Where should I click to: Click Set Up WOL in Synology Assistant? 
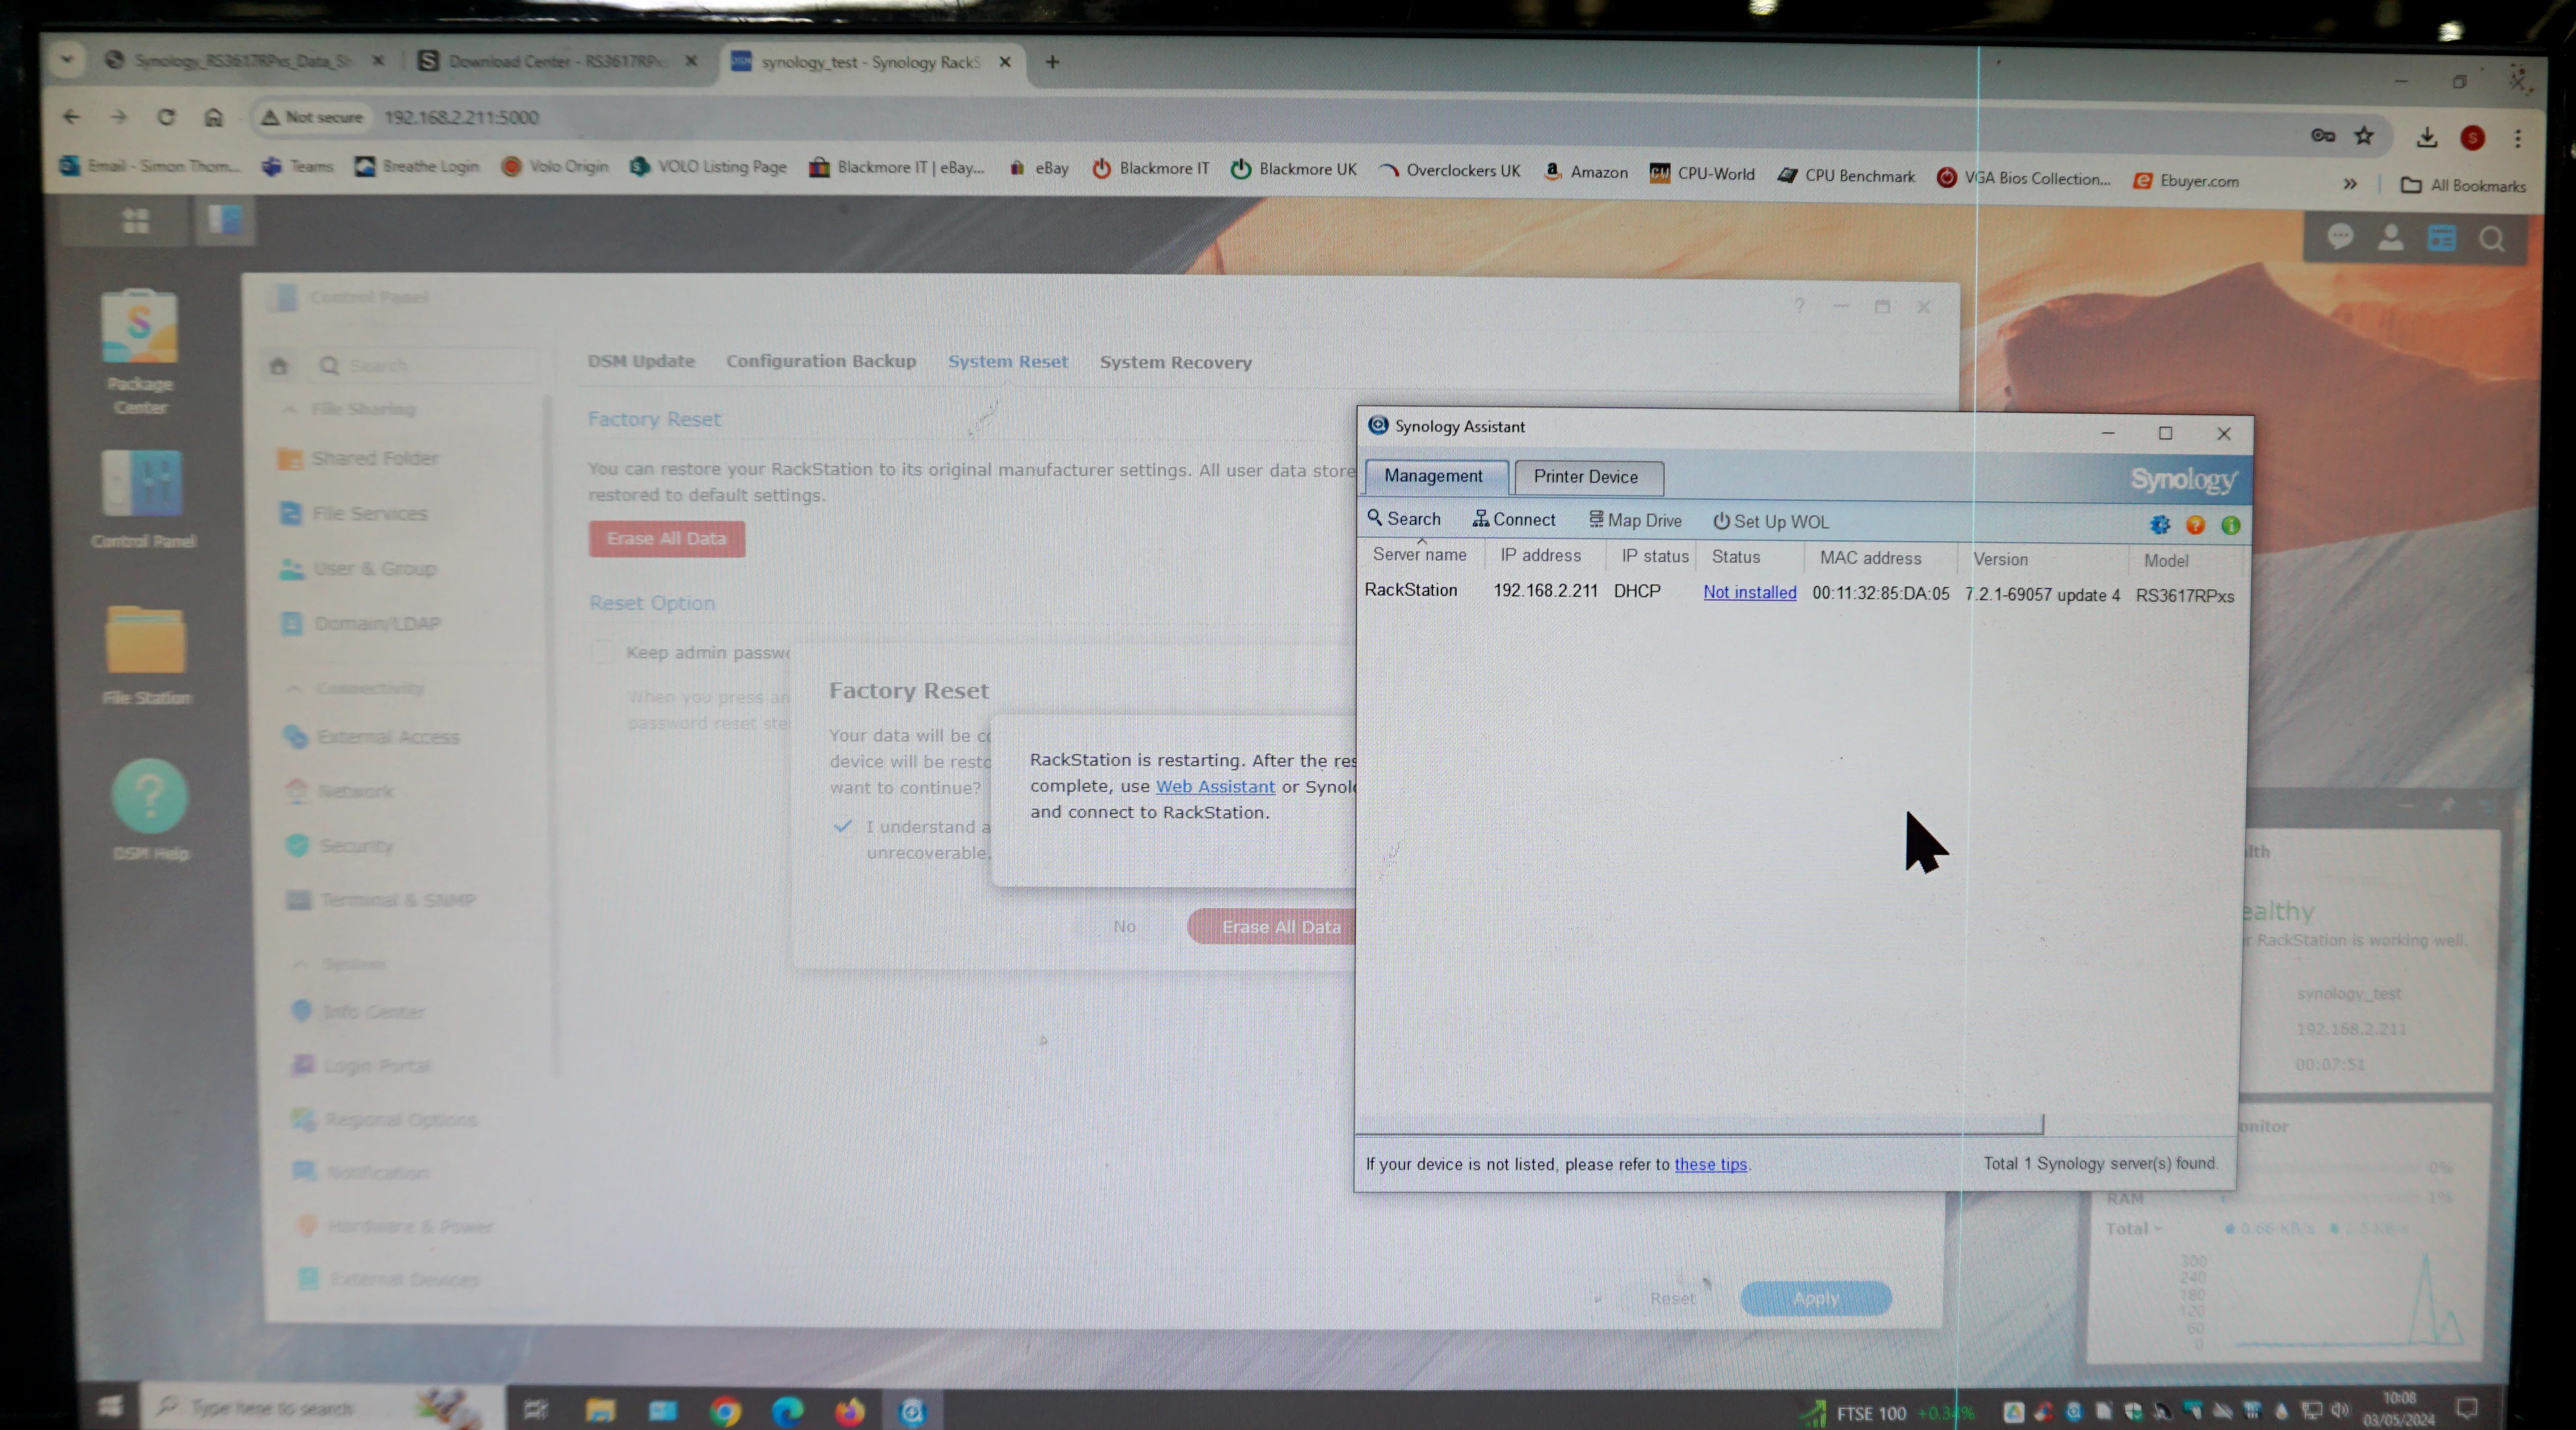click(1771, 521)
